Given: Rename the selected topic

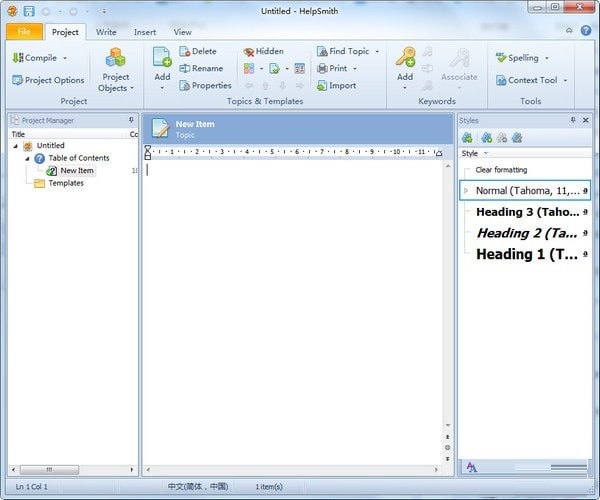Looking at the screenshot, I should [x=201, y=68].
